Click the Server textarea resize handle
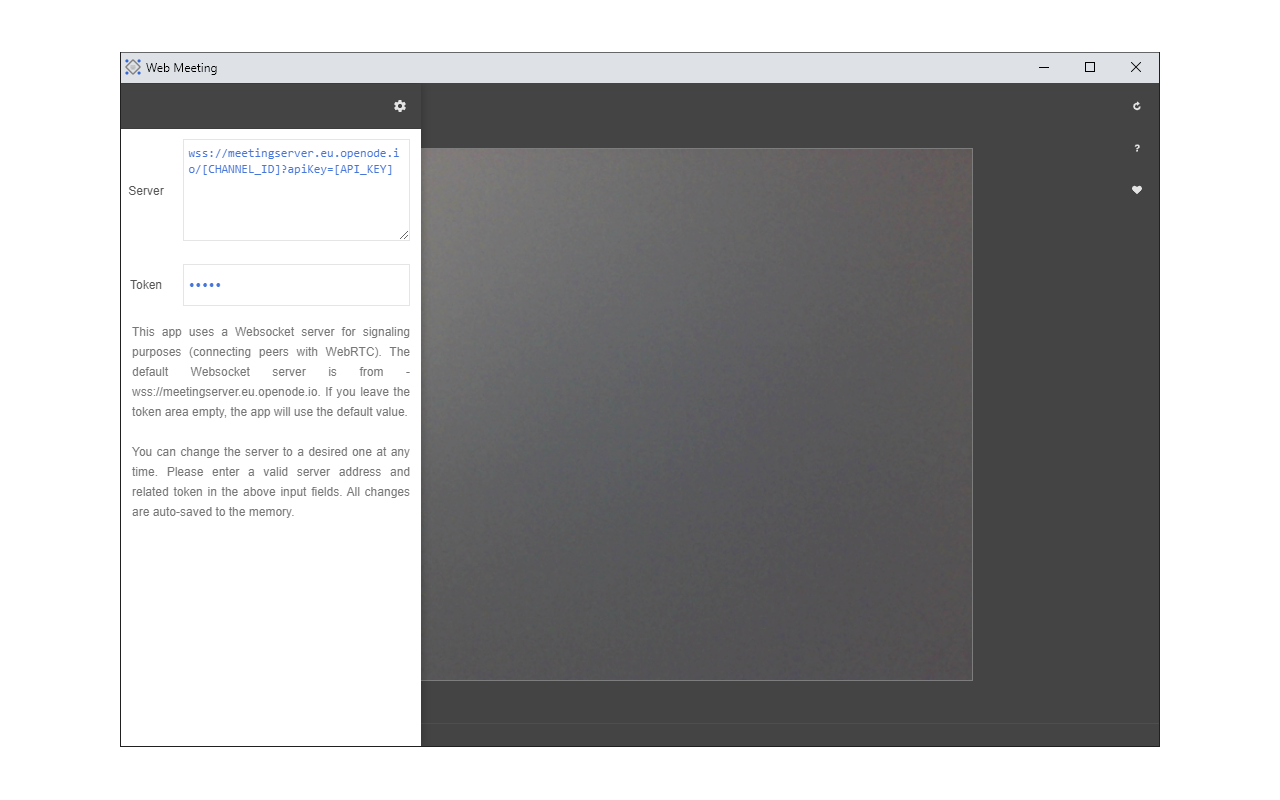Screen dimensions: 1280x800 click(x=405, y=235)
